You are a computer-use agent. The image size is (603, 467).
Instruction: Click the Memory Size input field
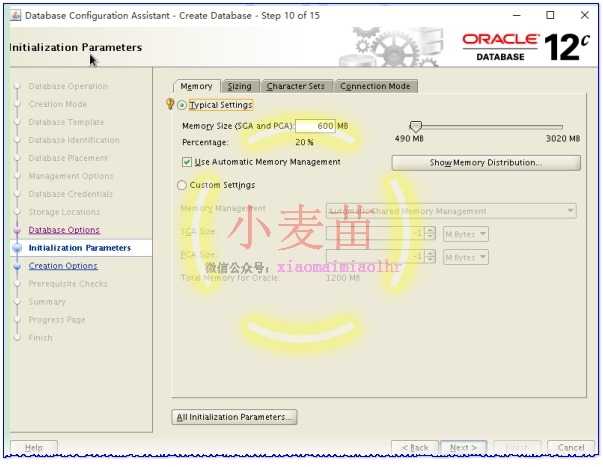click(x=315, y=126)
